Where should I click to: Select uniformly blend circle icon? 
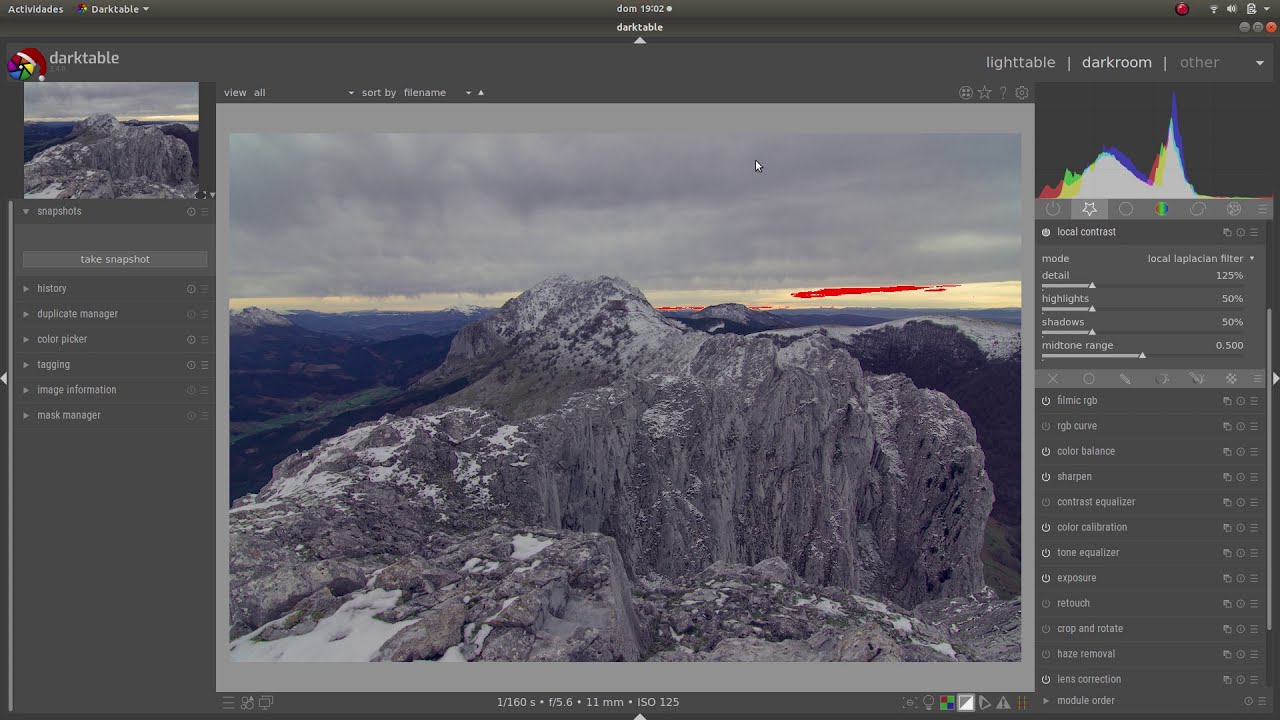click(x=1089, y=379)
